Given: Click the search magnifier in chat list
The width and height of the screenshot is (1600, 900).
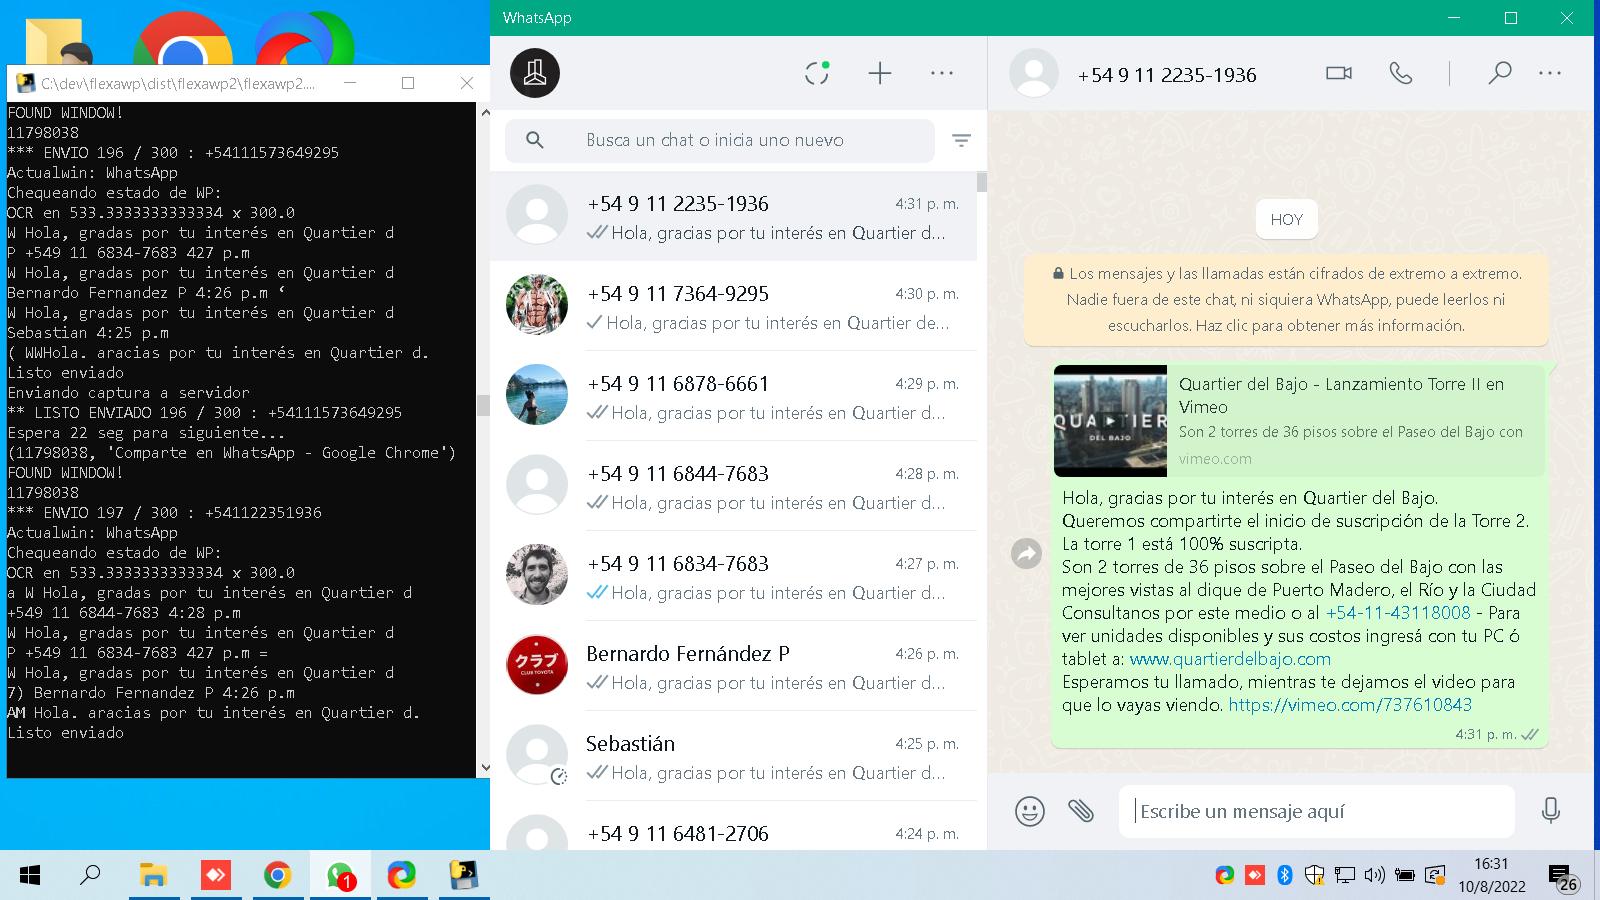Looking at the screenshot, I should tap(535, 140).
